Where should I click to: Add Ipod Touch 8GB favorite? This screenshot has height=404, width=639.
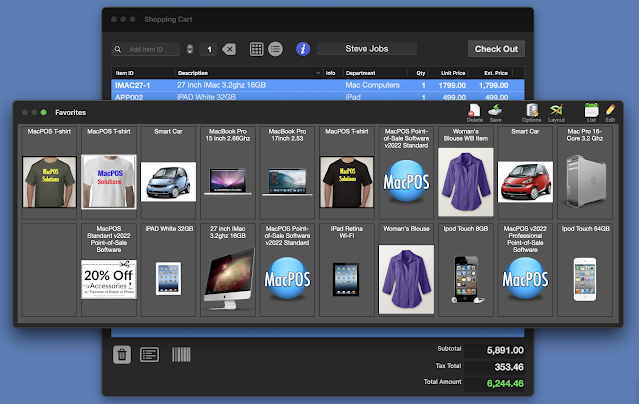tap(466, 270)
